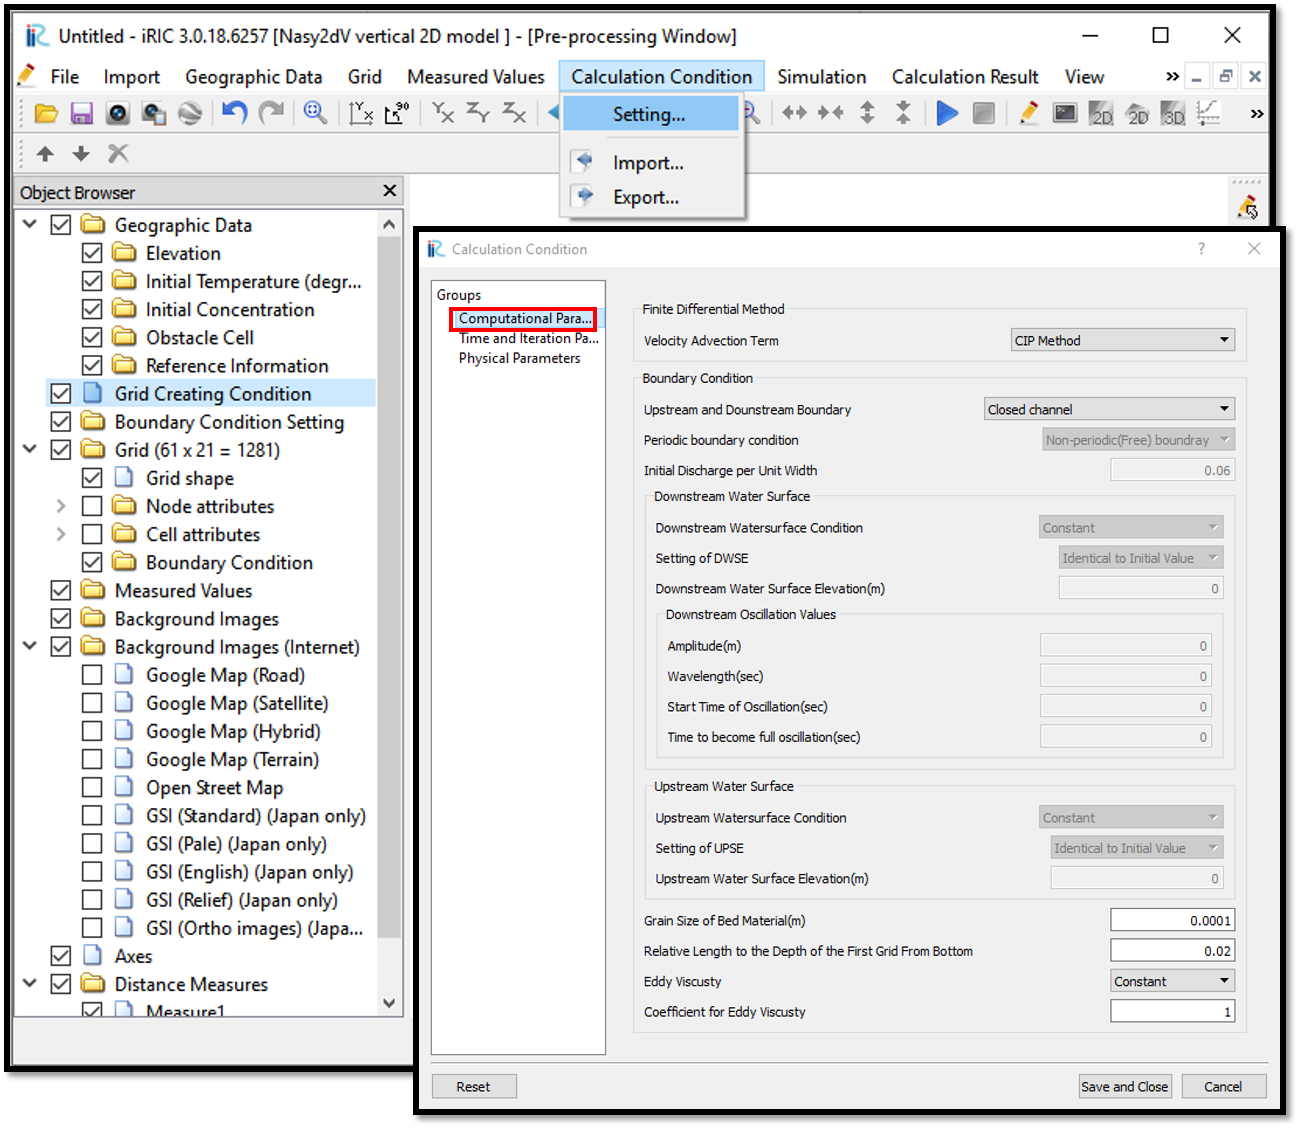Enable the Node attributes checkbox

(x=92, y=506)
